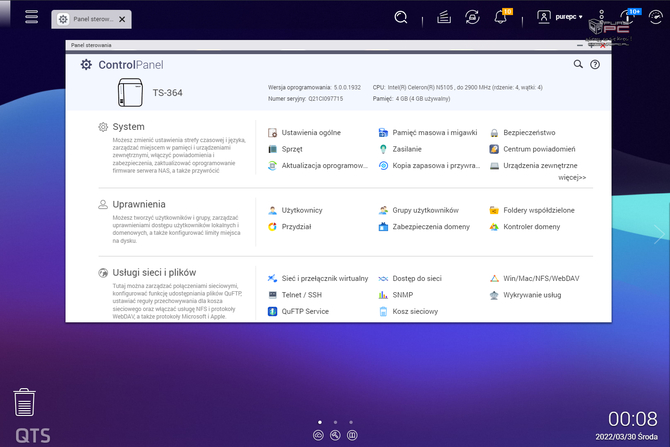Image resolution: width=670 pixels, height=447 pixels.
Task: Search inside the Control Panel
Action: [578, 64]
